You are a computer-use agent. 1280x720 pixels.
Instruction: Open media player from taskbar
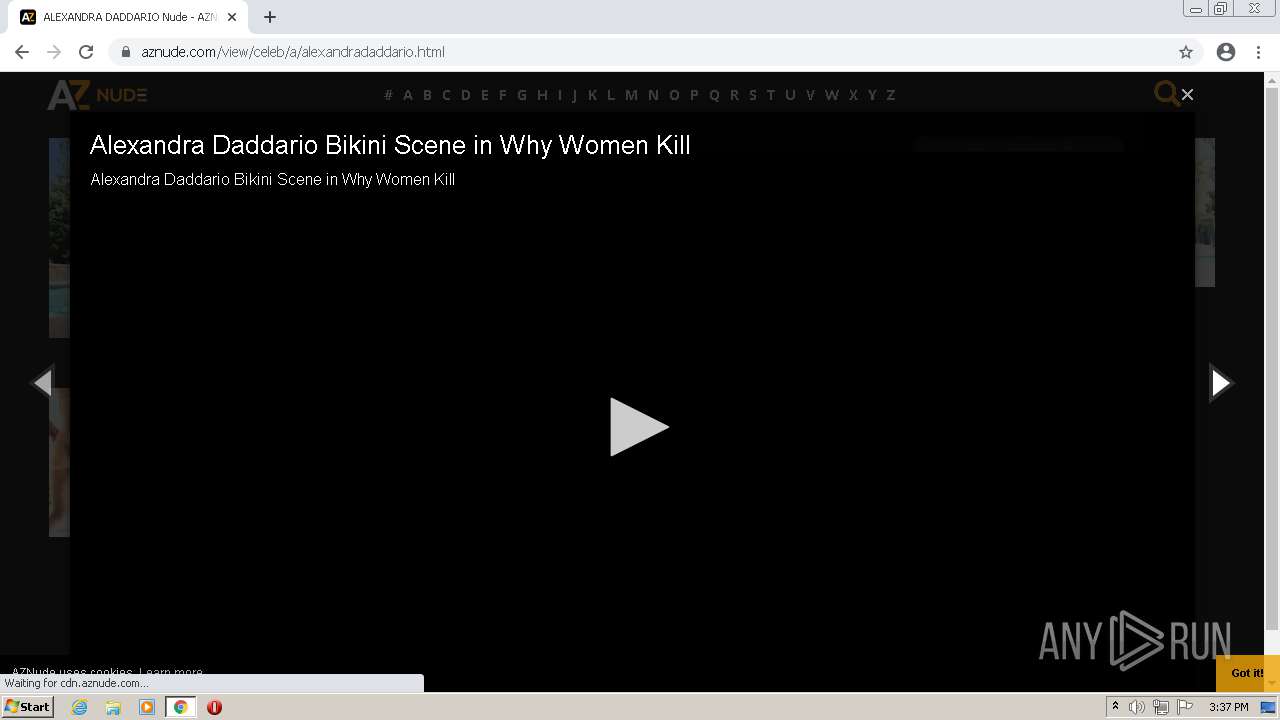pyautogui.click(x=147, y=707)
